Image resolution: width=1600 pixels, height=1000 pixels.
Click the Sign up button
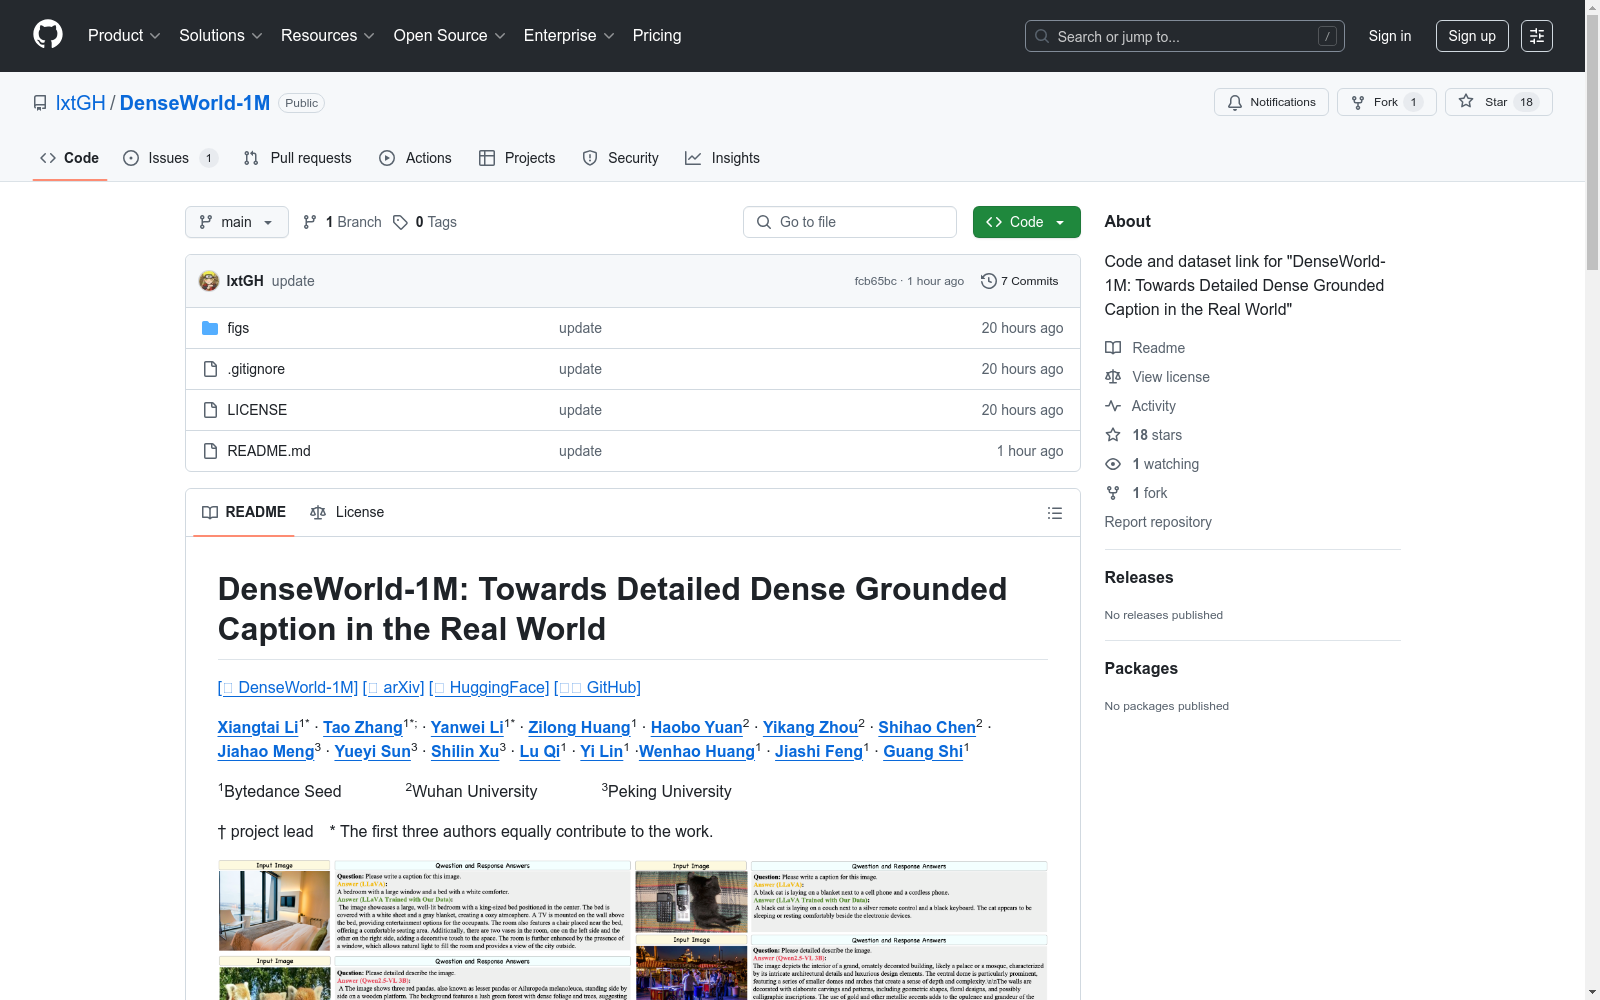tap(1472, 36)
